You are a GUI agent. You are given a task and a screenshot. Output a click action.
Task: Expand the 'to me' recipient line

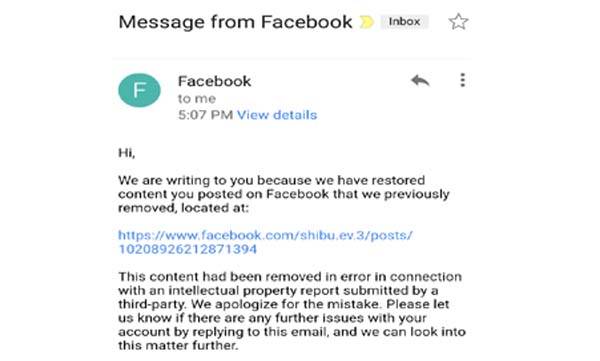click(x=197, y=98)
